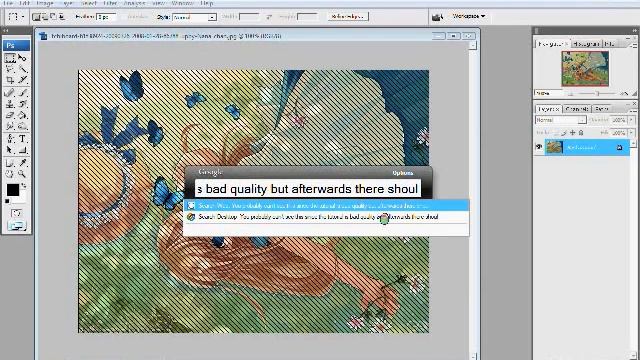640x360 pixels.
Task: Click the Google search text field
Action: coord(308,189)
